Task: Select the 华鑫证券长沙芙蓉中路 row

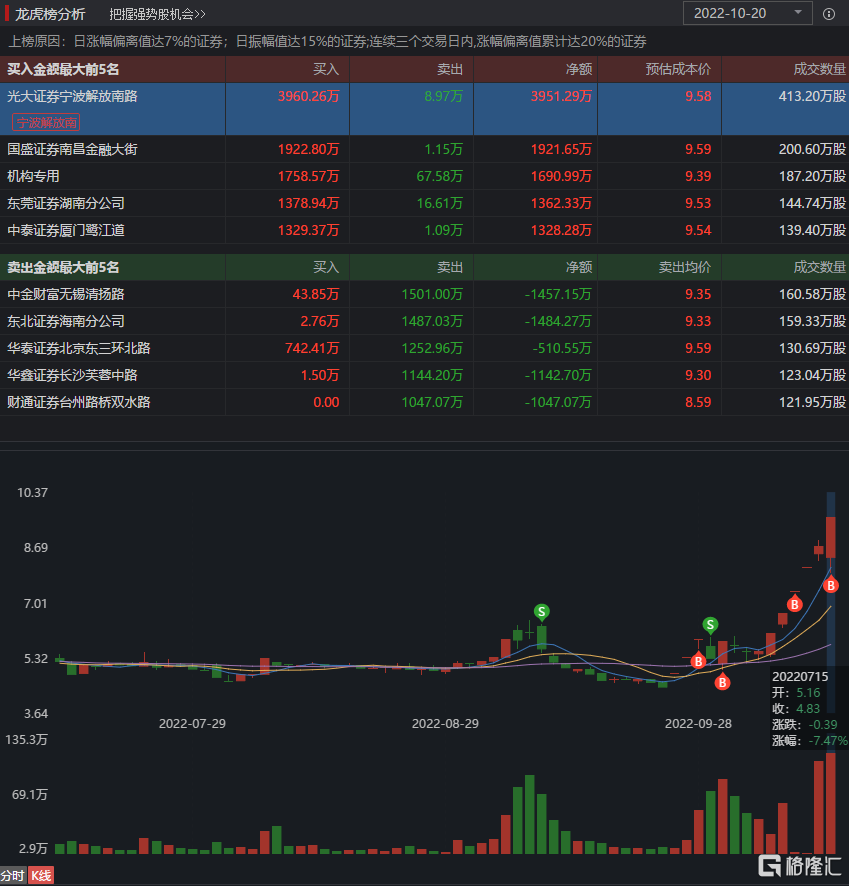Action: [424, 376]
